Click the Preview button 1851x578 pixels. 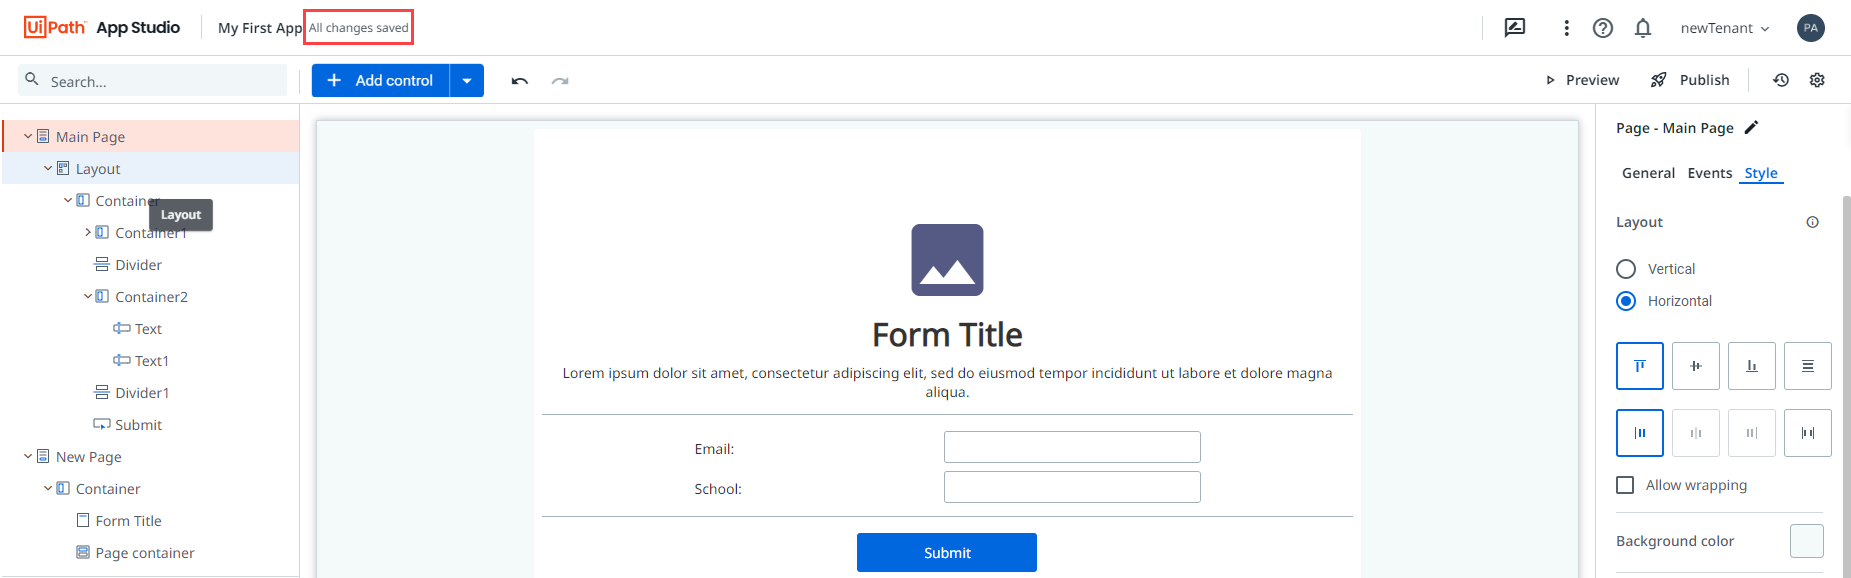click(x=1582, y=80)
